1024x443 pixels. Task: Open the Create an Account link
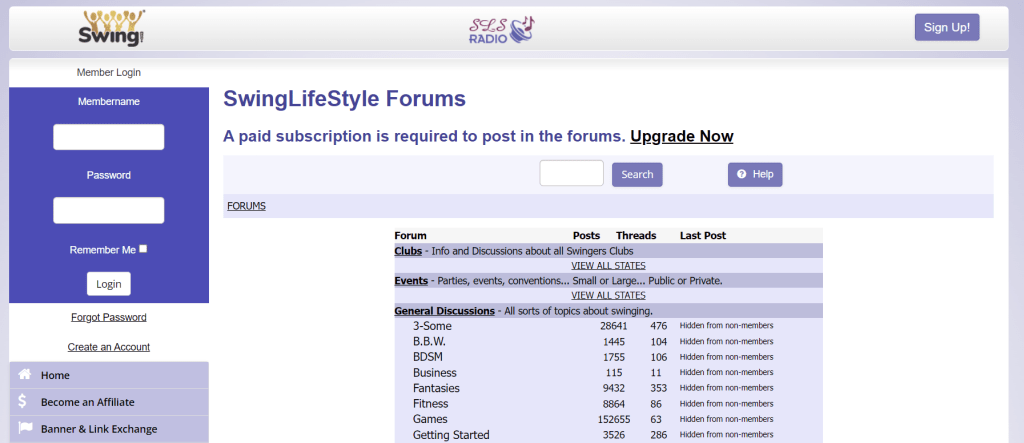coord(108,347)
